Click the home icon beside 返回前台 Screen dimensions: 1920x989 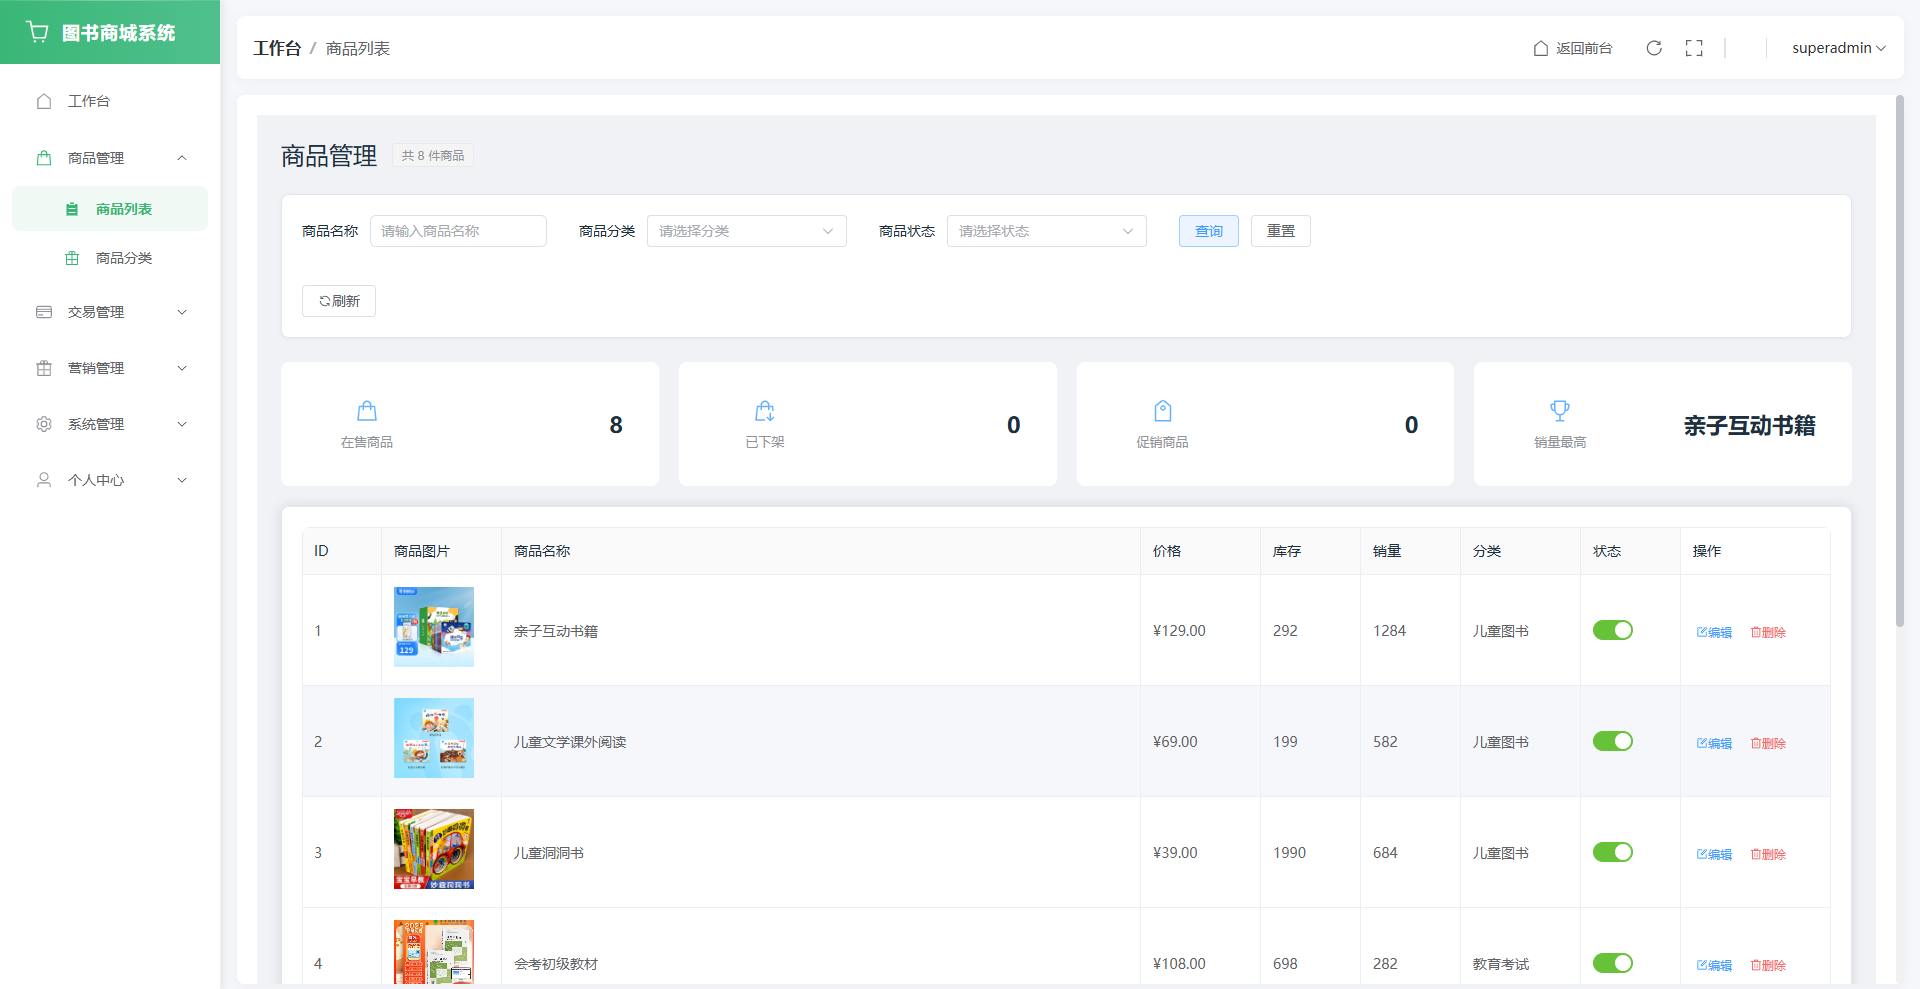(x=1541, y=48)
